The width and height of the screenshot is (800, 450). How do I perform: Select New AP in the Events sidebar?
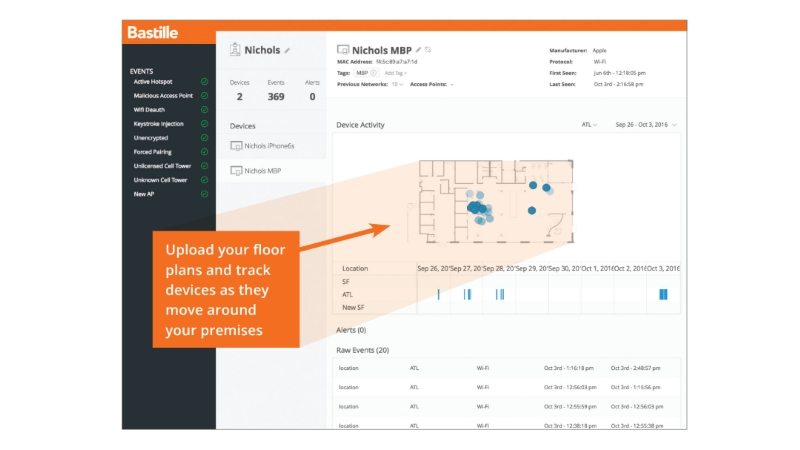(143, 194)
